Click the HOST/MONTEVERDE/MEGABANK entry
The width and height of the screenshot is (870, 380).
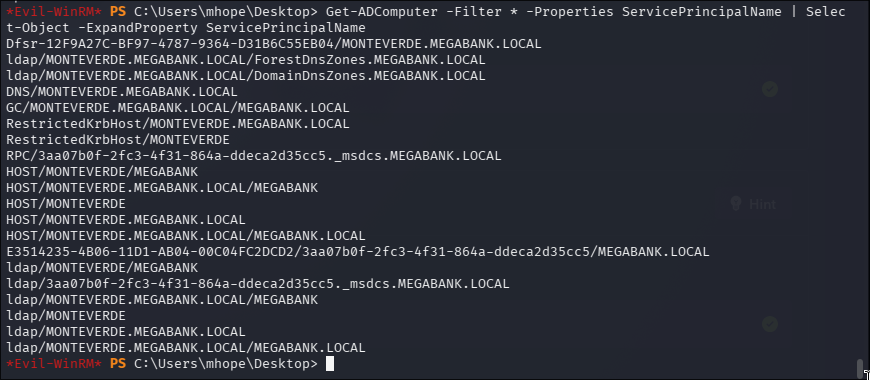coord(102,172)
